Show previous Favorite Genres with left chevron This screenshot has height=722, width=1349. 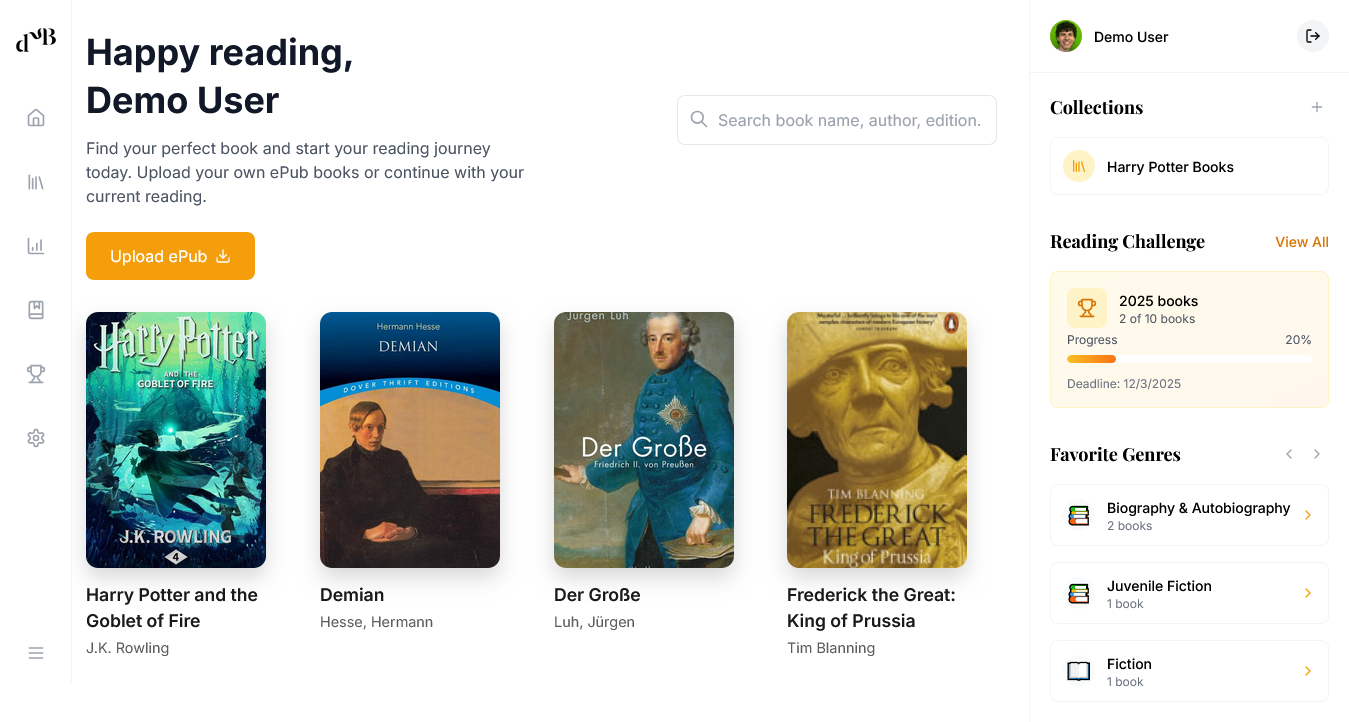click(x=1289, y=454)
